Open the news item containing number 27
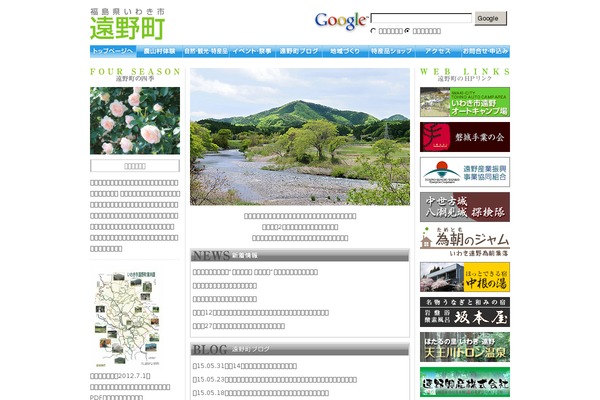The width and height of the screenshot is (600, 400). [238, 326]
